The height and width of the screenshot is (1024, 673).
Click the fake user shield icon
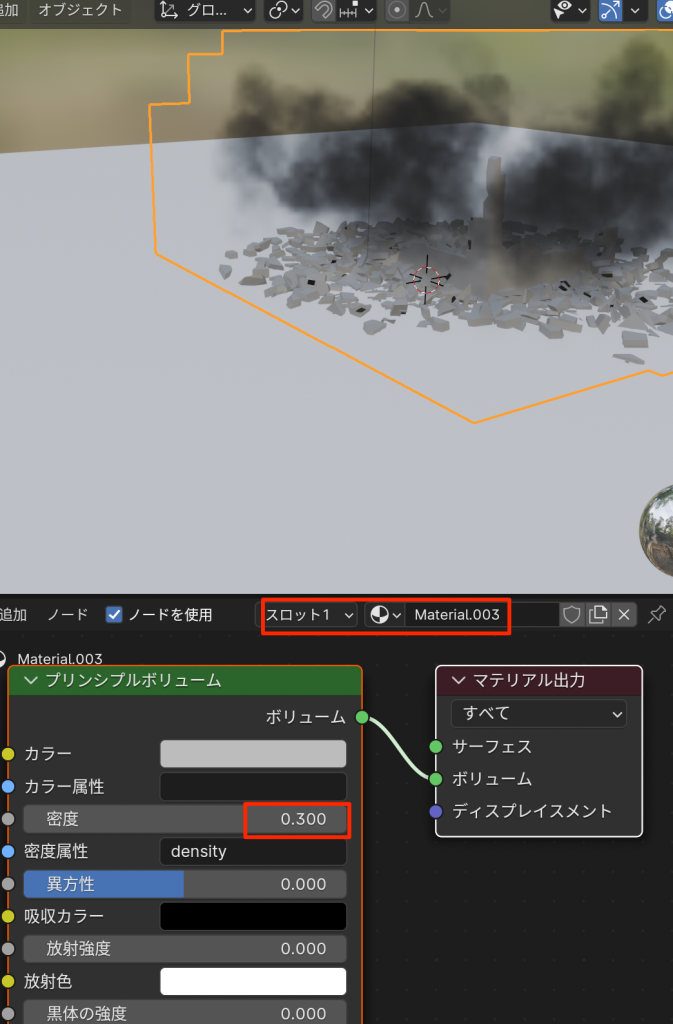click(572, 614)
